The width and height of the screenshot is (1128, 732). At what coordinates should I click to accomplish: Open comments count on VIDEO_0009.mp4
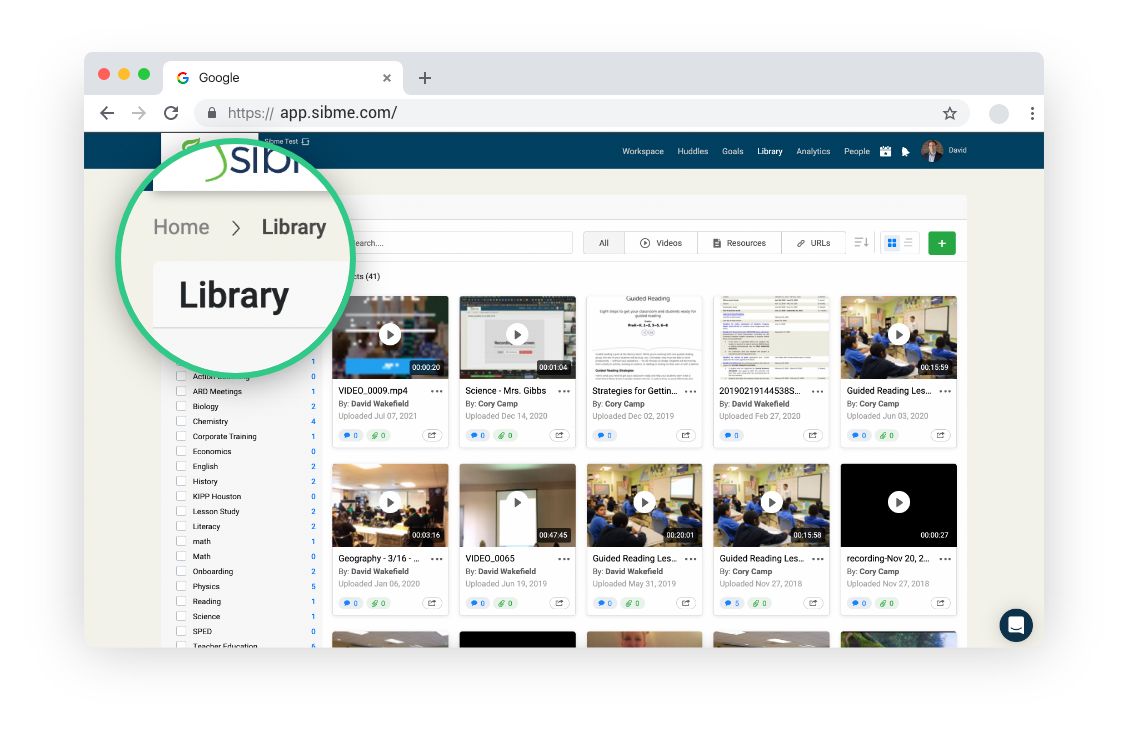pos(350,435)
